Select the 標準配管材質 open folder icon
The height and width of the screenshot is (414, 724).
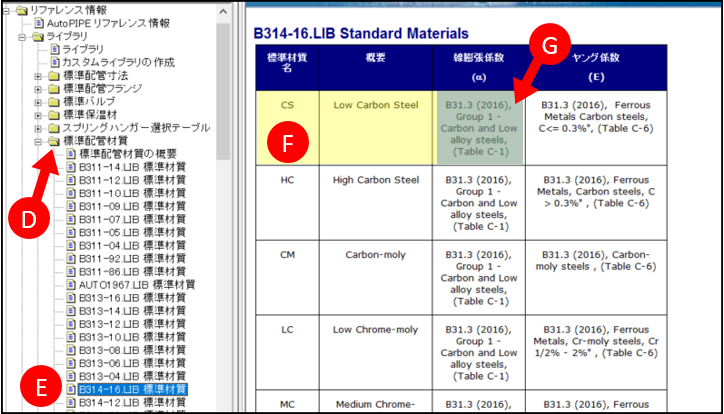tap(54, 141)
